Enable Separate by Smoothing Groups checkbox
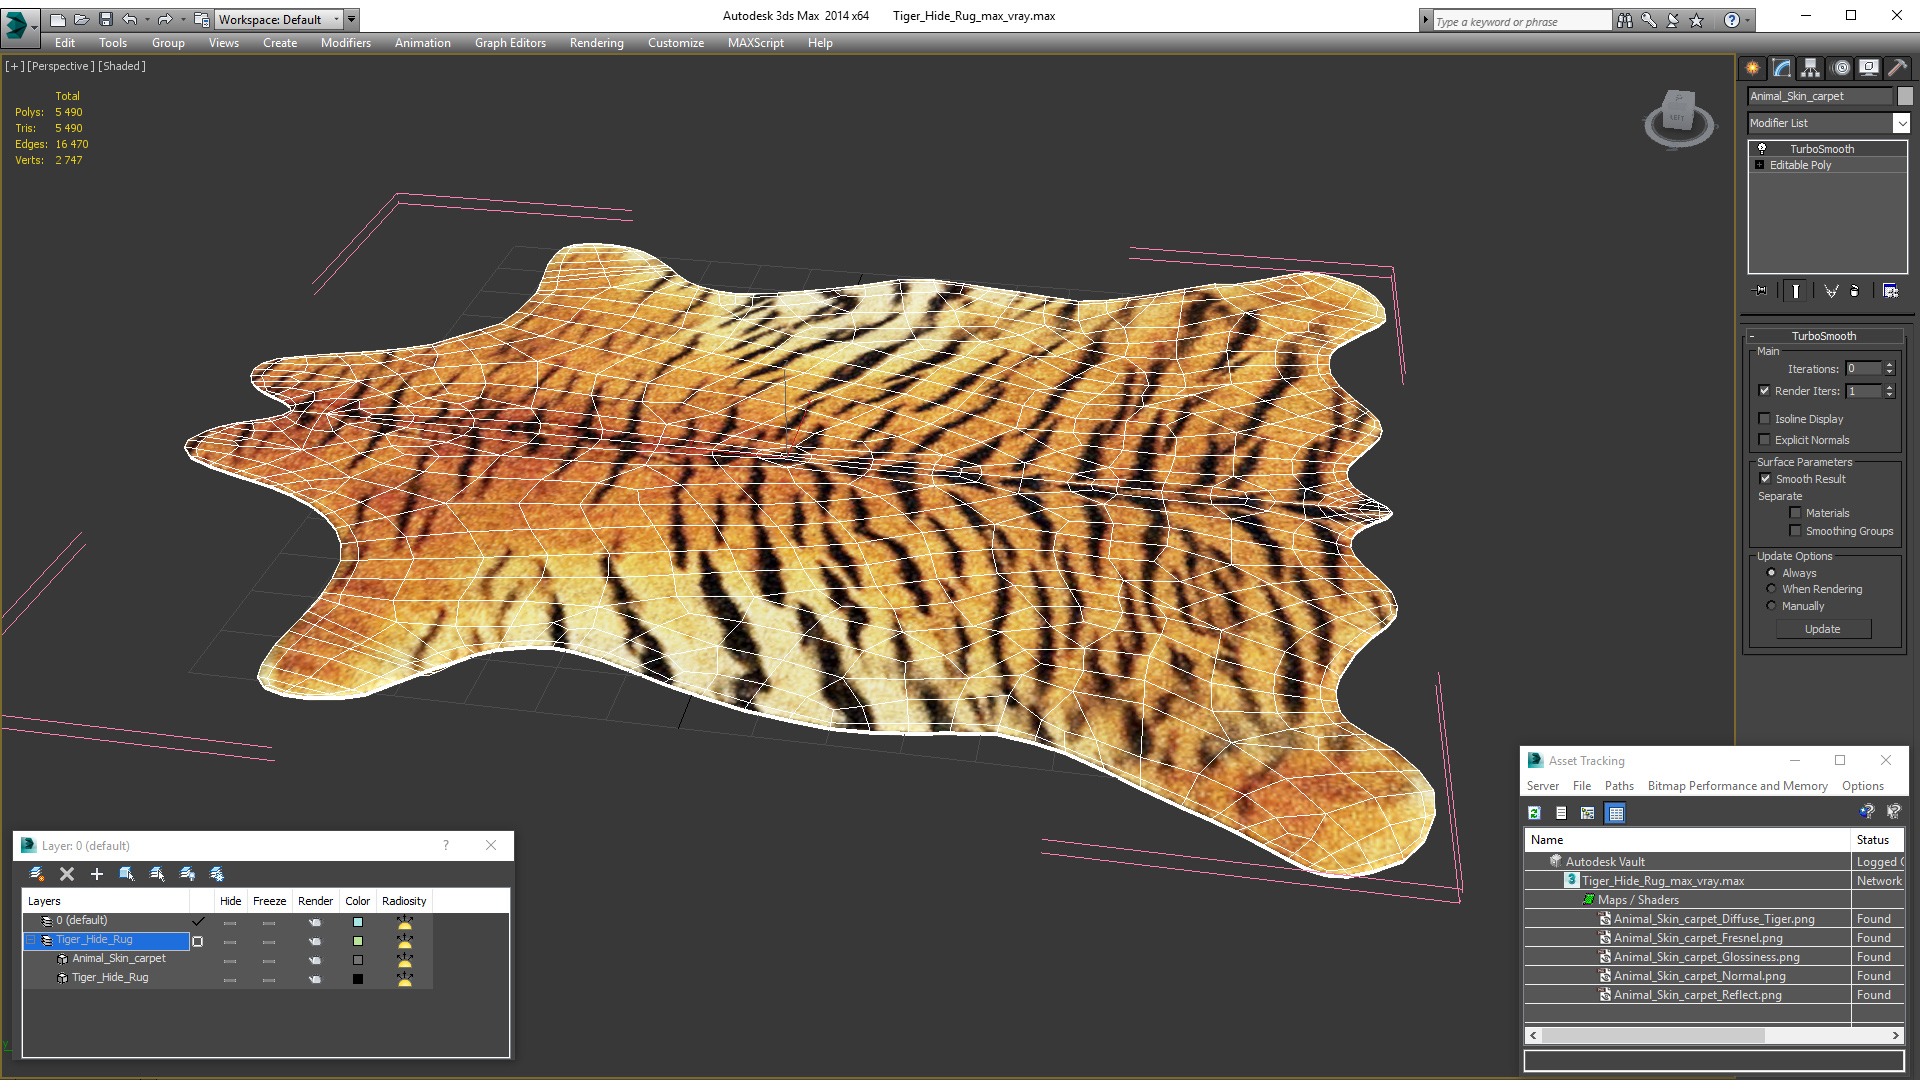This screenshot has height=1080, width=1920. coord(1795,531)
